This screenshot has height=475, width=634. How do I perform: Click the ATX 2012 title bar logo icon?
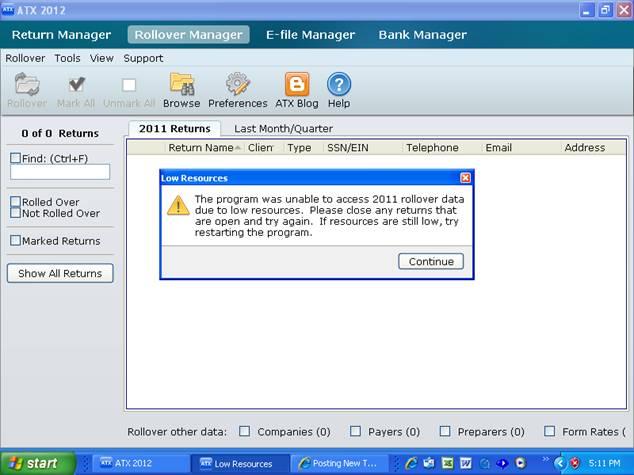tap(8, 10)
